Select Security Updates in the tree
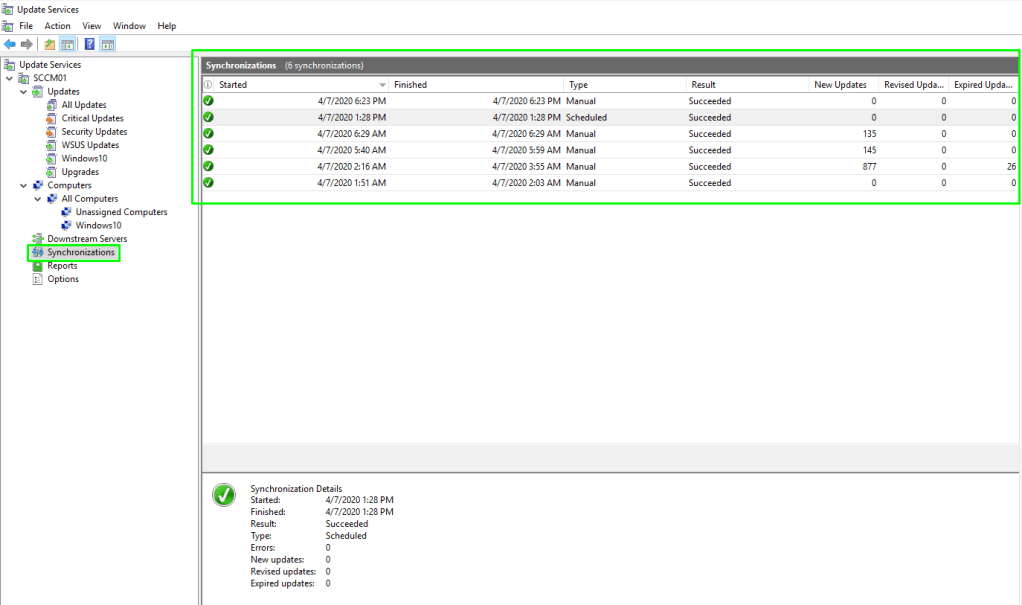This screenshot has width=1022, height=605. (x=94, y=132)
